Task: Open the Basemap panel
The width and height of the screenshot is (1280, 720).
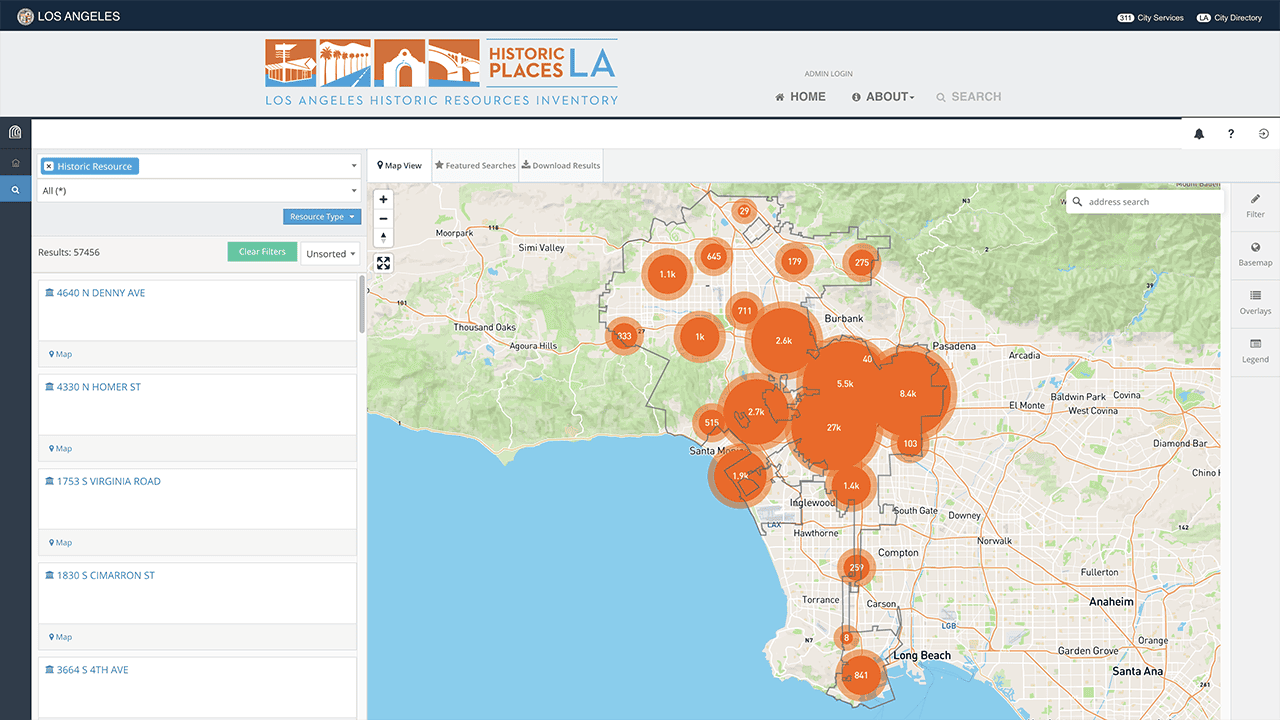Action: (1255, 254)
